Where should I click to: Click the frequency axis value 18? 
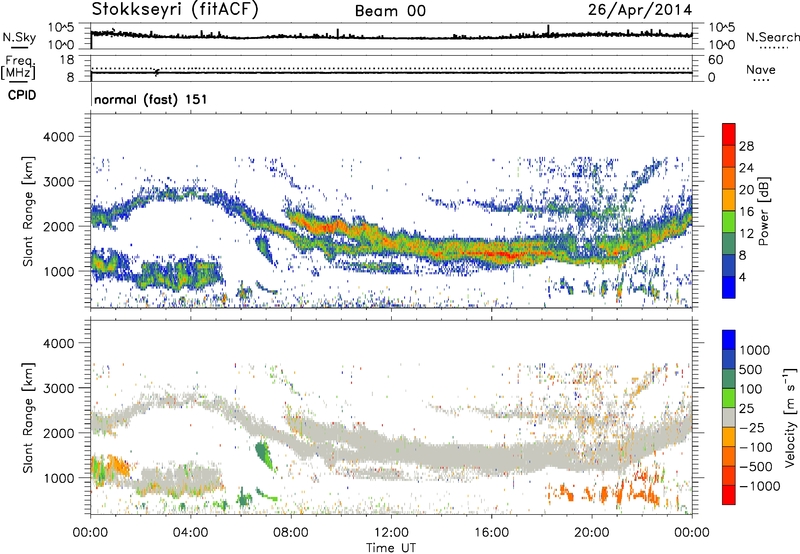coord(67,60)
